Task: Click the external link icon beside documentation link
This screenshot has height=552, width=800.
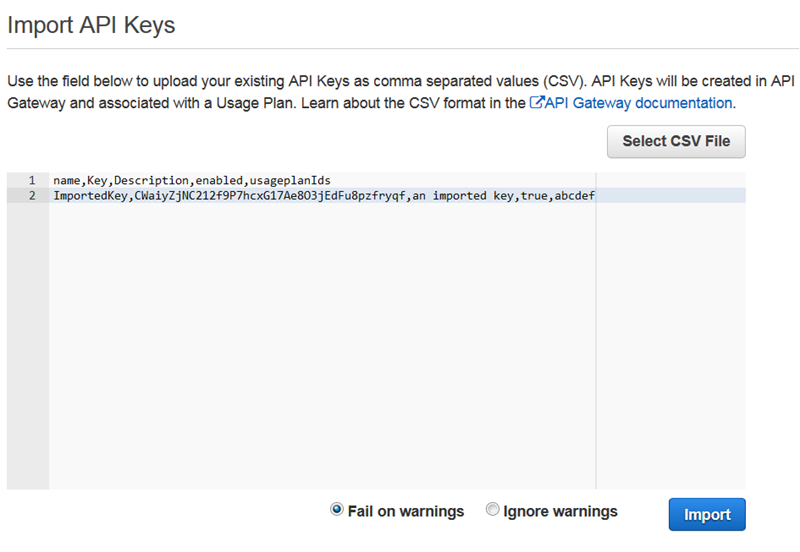Action: coord(536,103)
